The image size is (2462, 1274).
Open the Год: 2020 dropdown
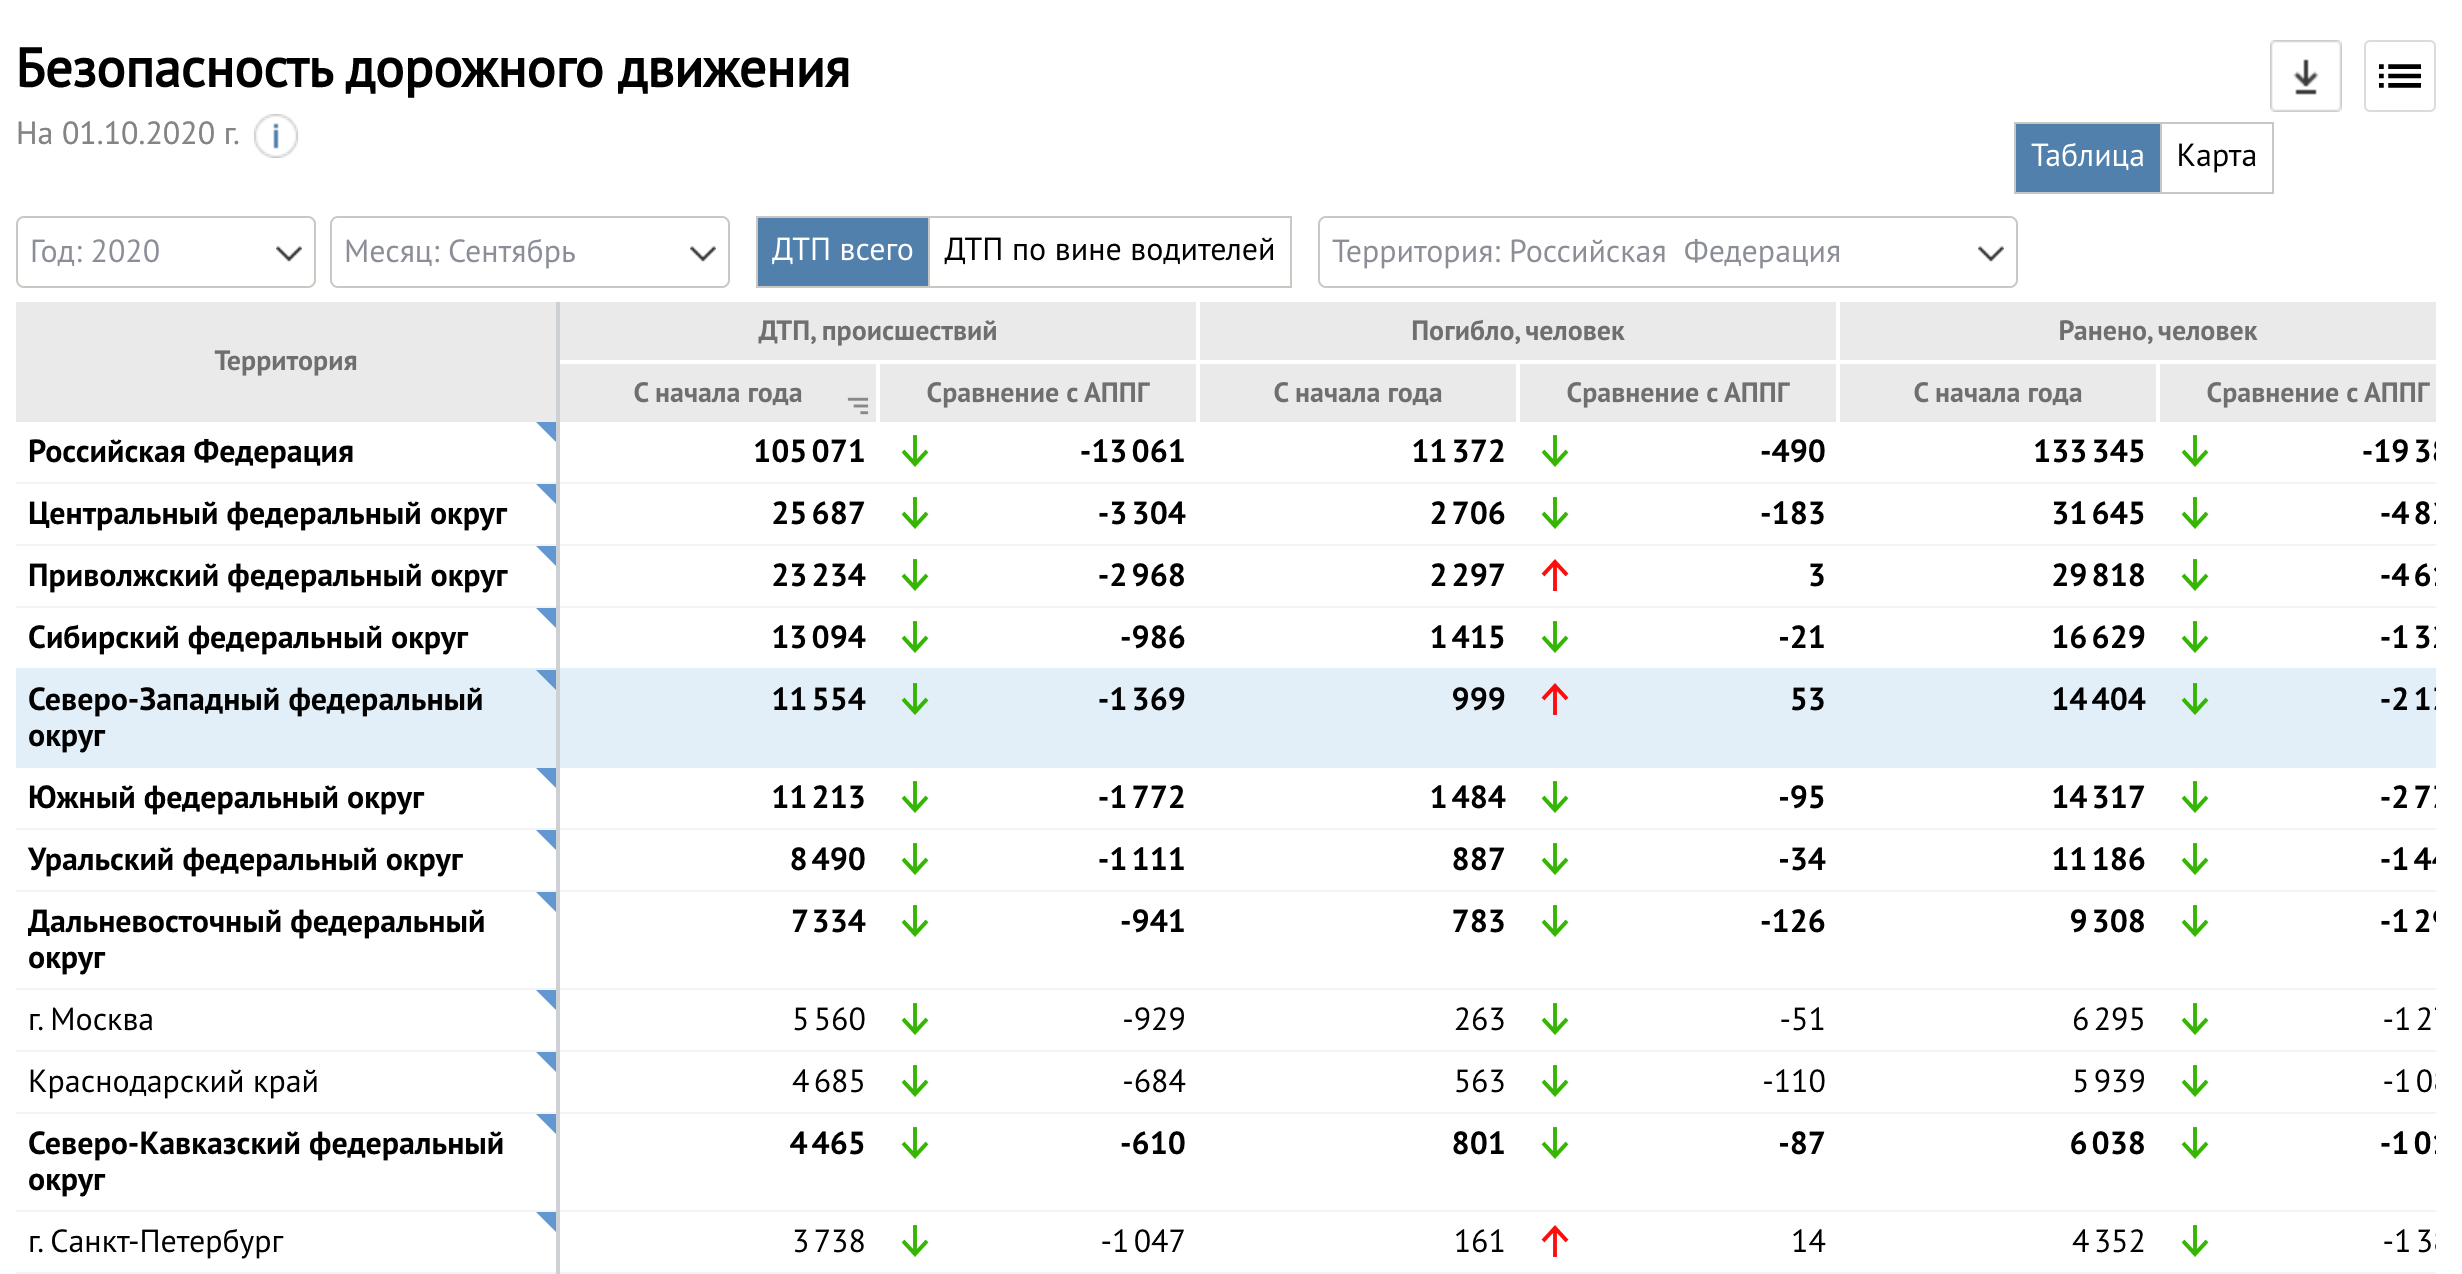point(166,252)
